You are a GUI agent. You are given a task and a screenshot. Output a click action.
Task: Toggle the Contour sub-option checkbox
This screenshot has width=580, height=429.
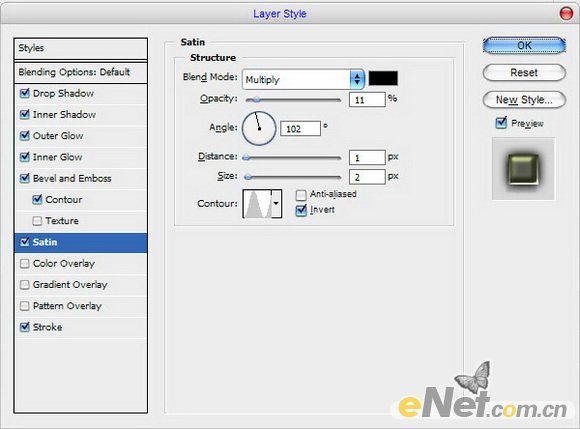click(x=37, y=199)
